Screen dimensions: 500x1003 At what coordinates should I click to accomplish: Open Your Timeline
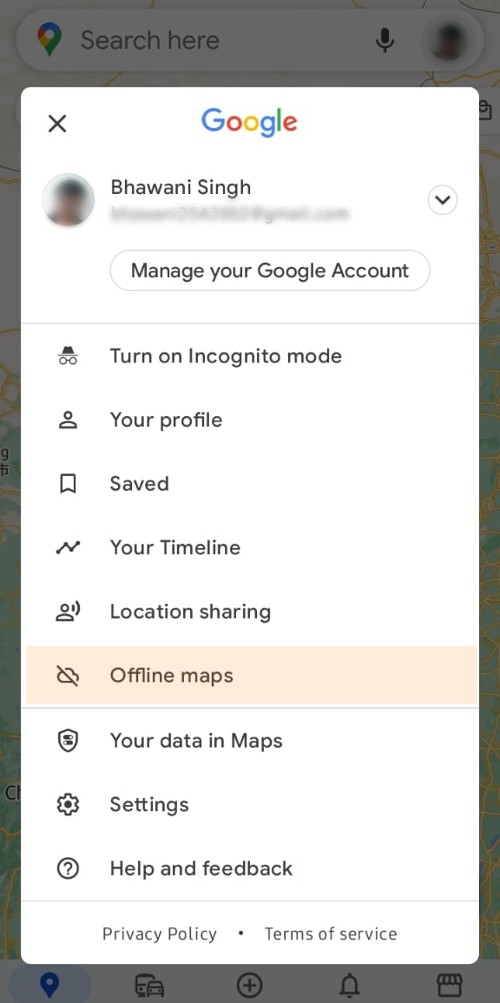249,548
